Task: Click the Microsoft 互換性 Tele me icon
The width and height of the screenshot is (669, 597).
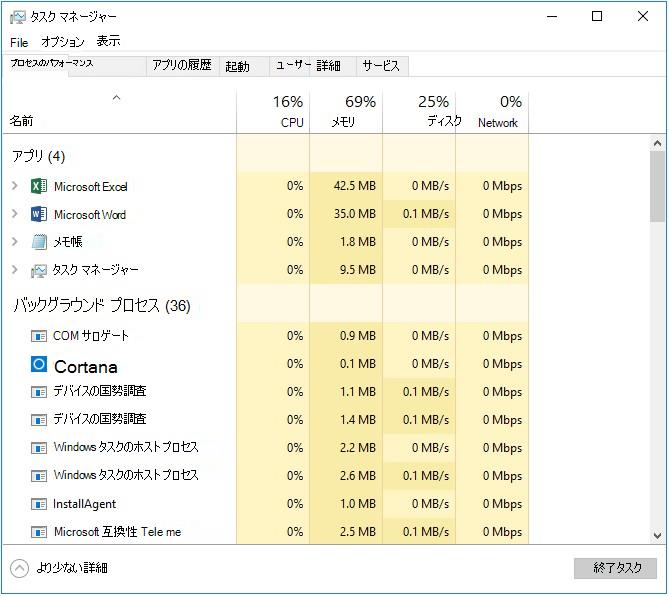Action: (x=39, y=533)
